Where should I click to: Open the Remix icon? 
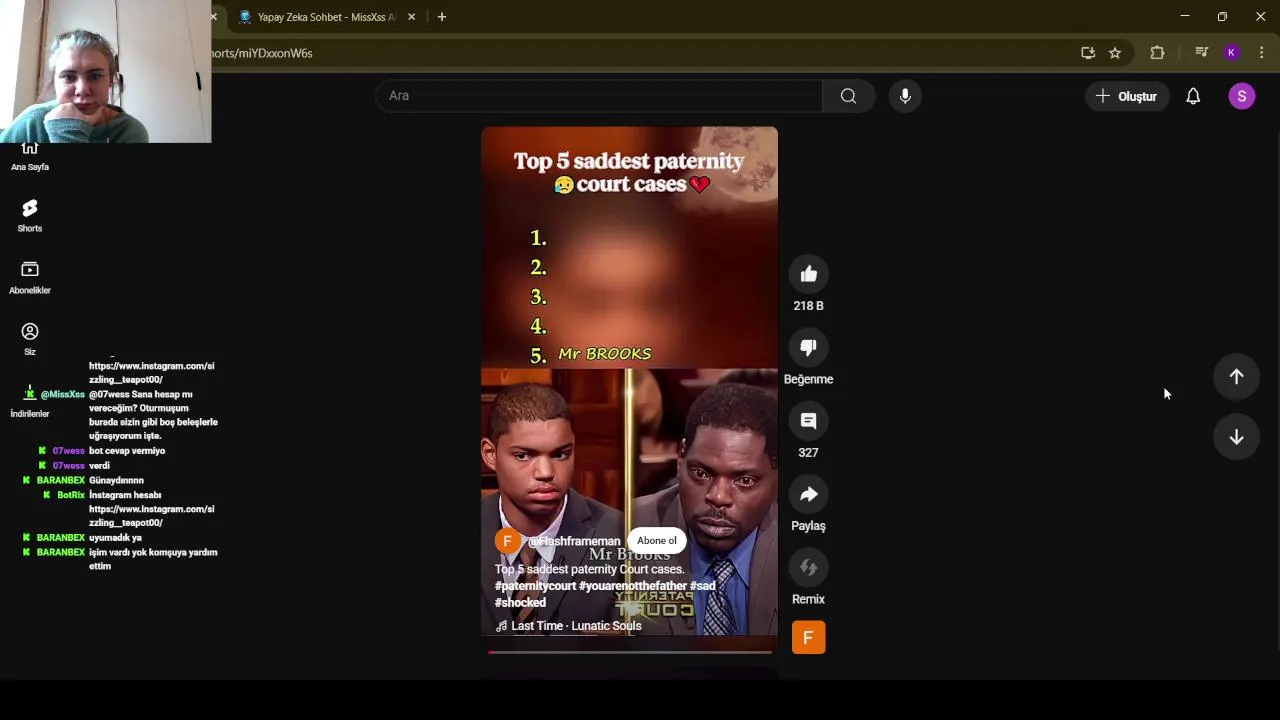(808, 567)
